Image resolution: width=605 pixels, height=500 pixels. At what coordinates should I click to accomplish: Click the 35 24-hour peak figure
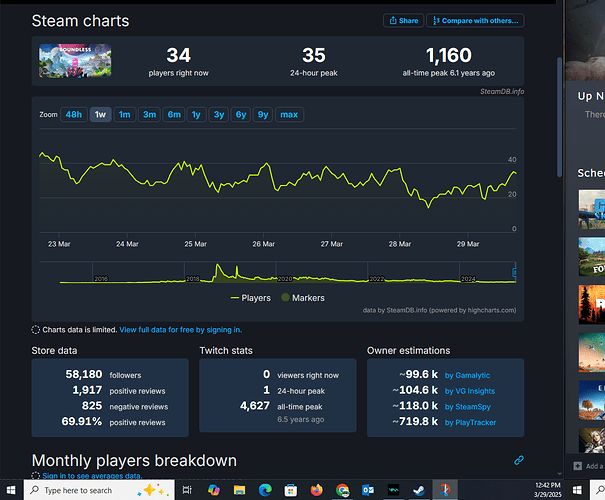click(x=314, y=55)
